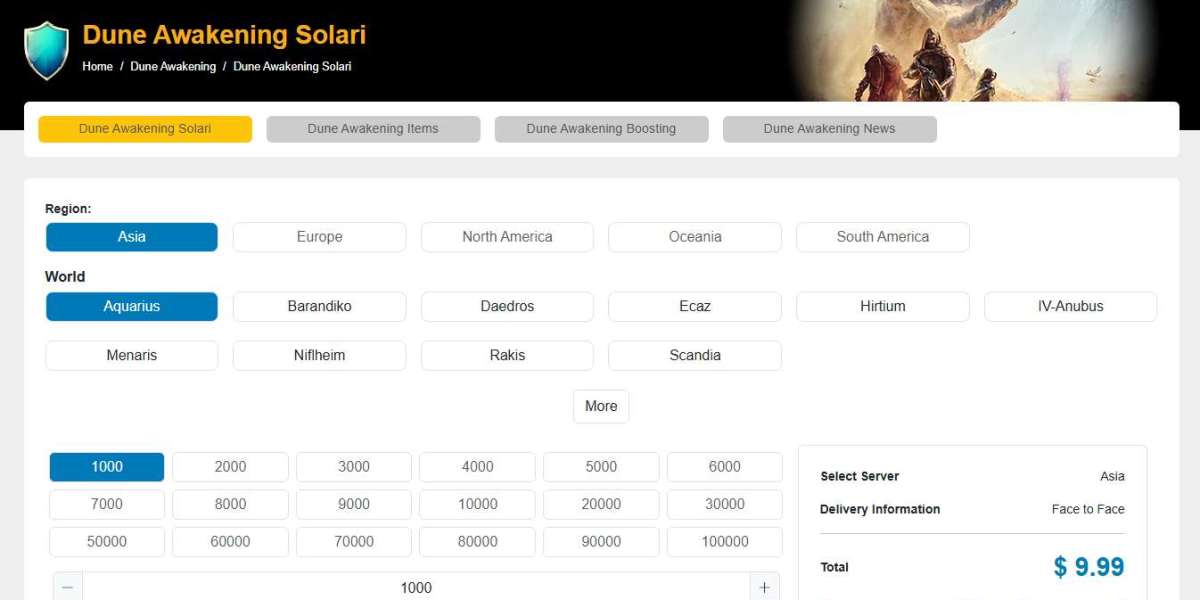The image size is (1200, 600).
Task: Select the 5000 Solari amount
Action: coord(601,467)
